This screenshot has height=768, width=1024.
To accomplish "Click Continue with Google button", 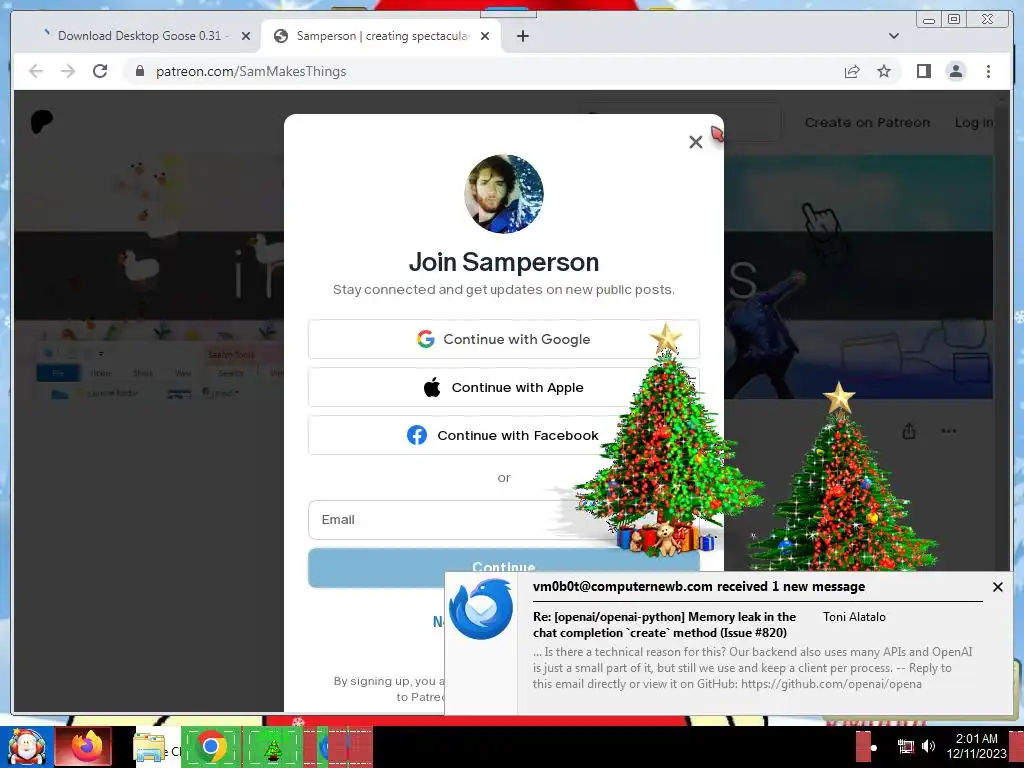I will (x=504, y=339).
